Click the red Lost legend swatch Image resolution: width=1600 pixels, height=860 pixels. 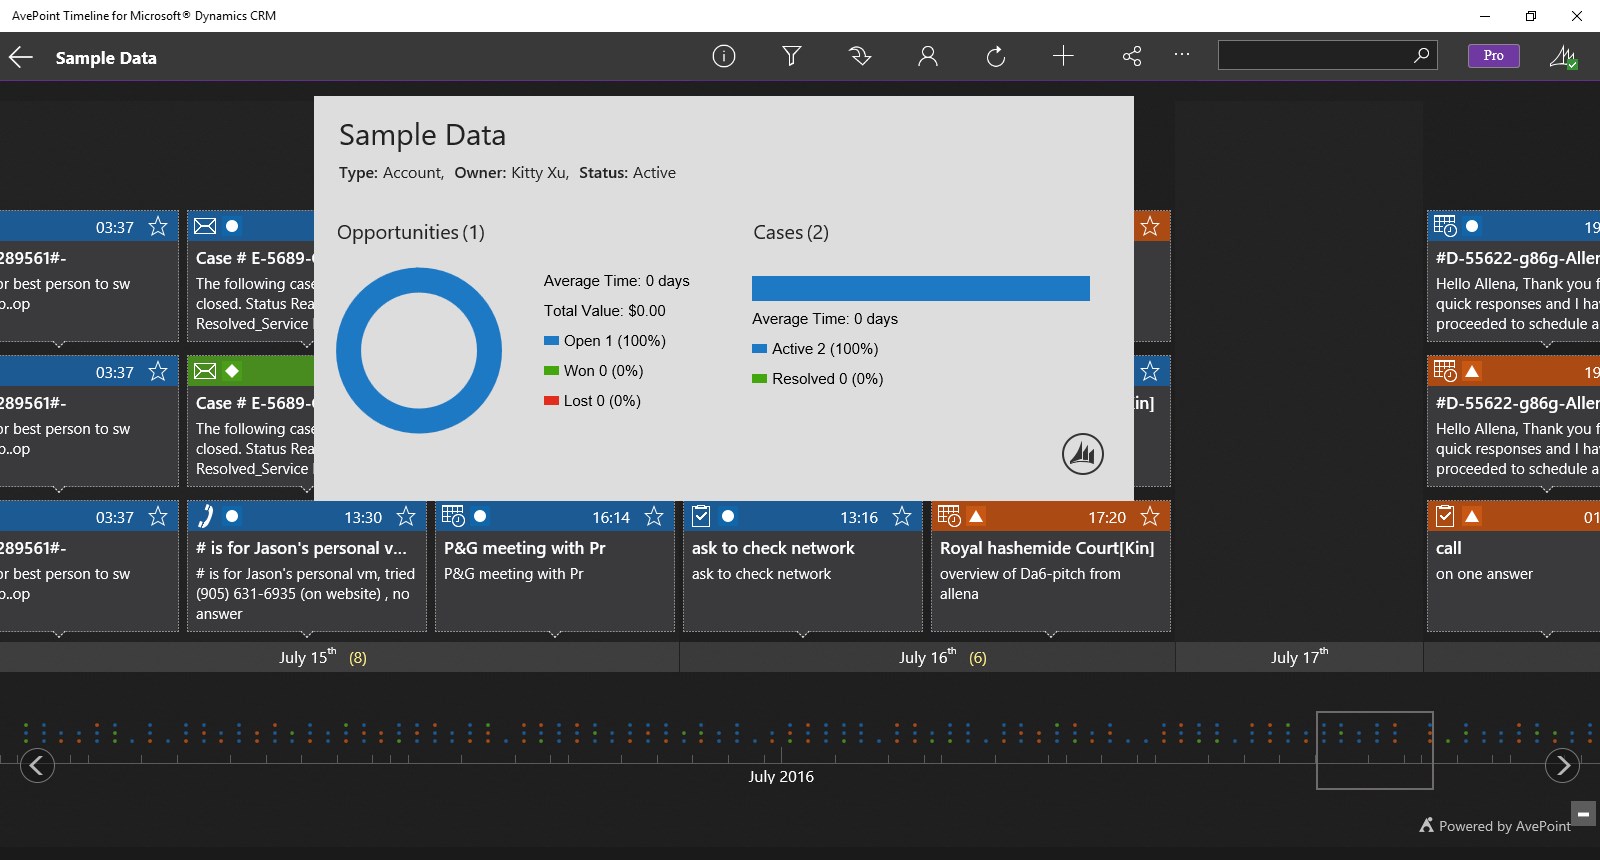pyautogui.click(x=551, y=401)
